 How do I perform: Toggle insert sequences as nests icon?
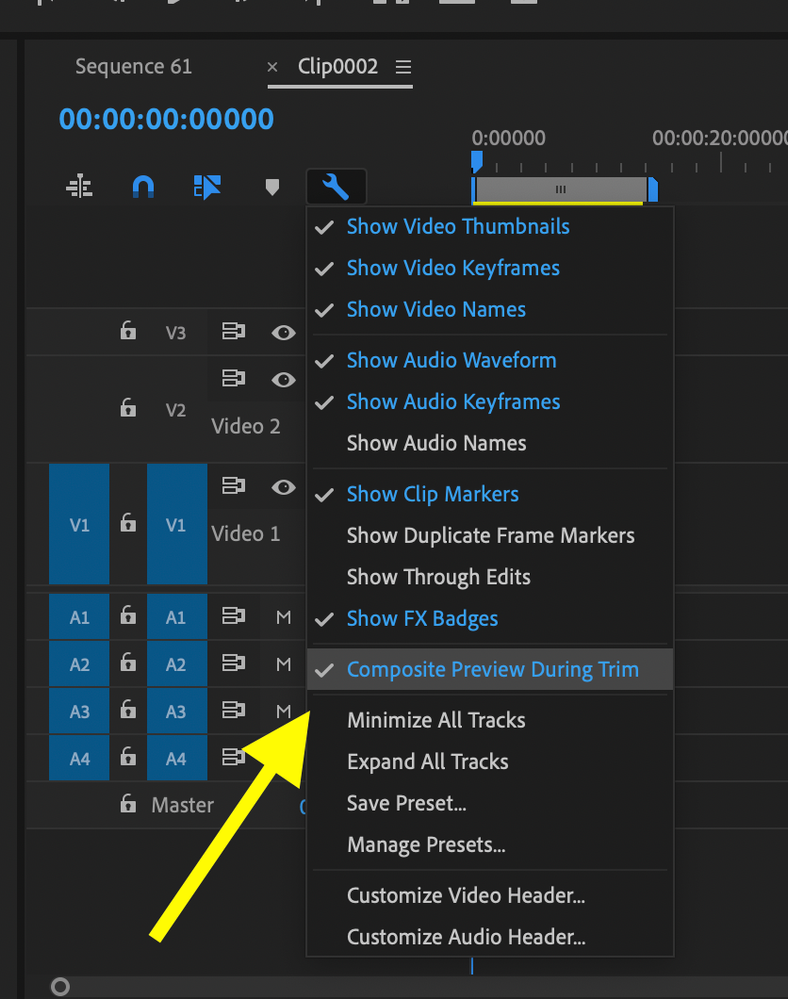79,186
